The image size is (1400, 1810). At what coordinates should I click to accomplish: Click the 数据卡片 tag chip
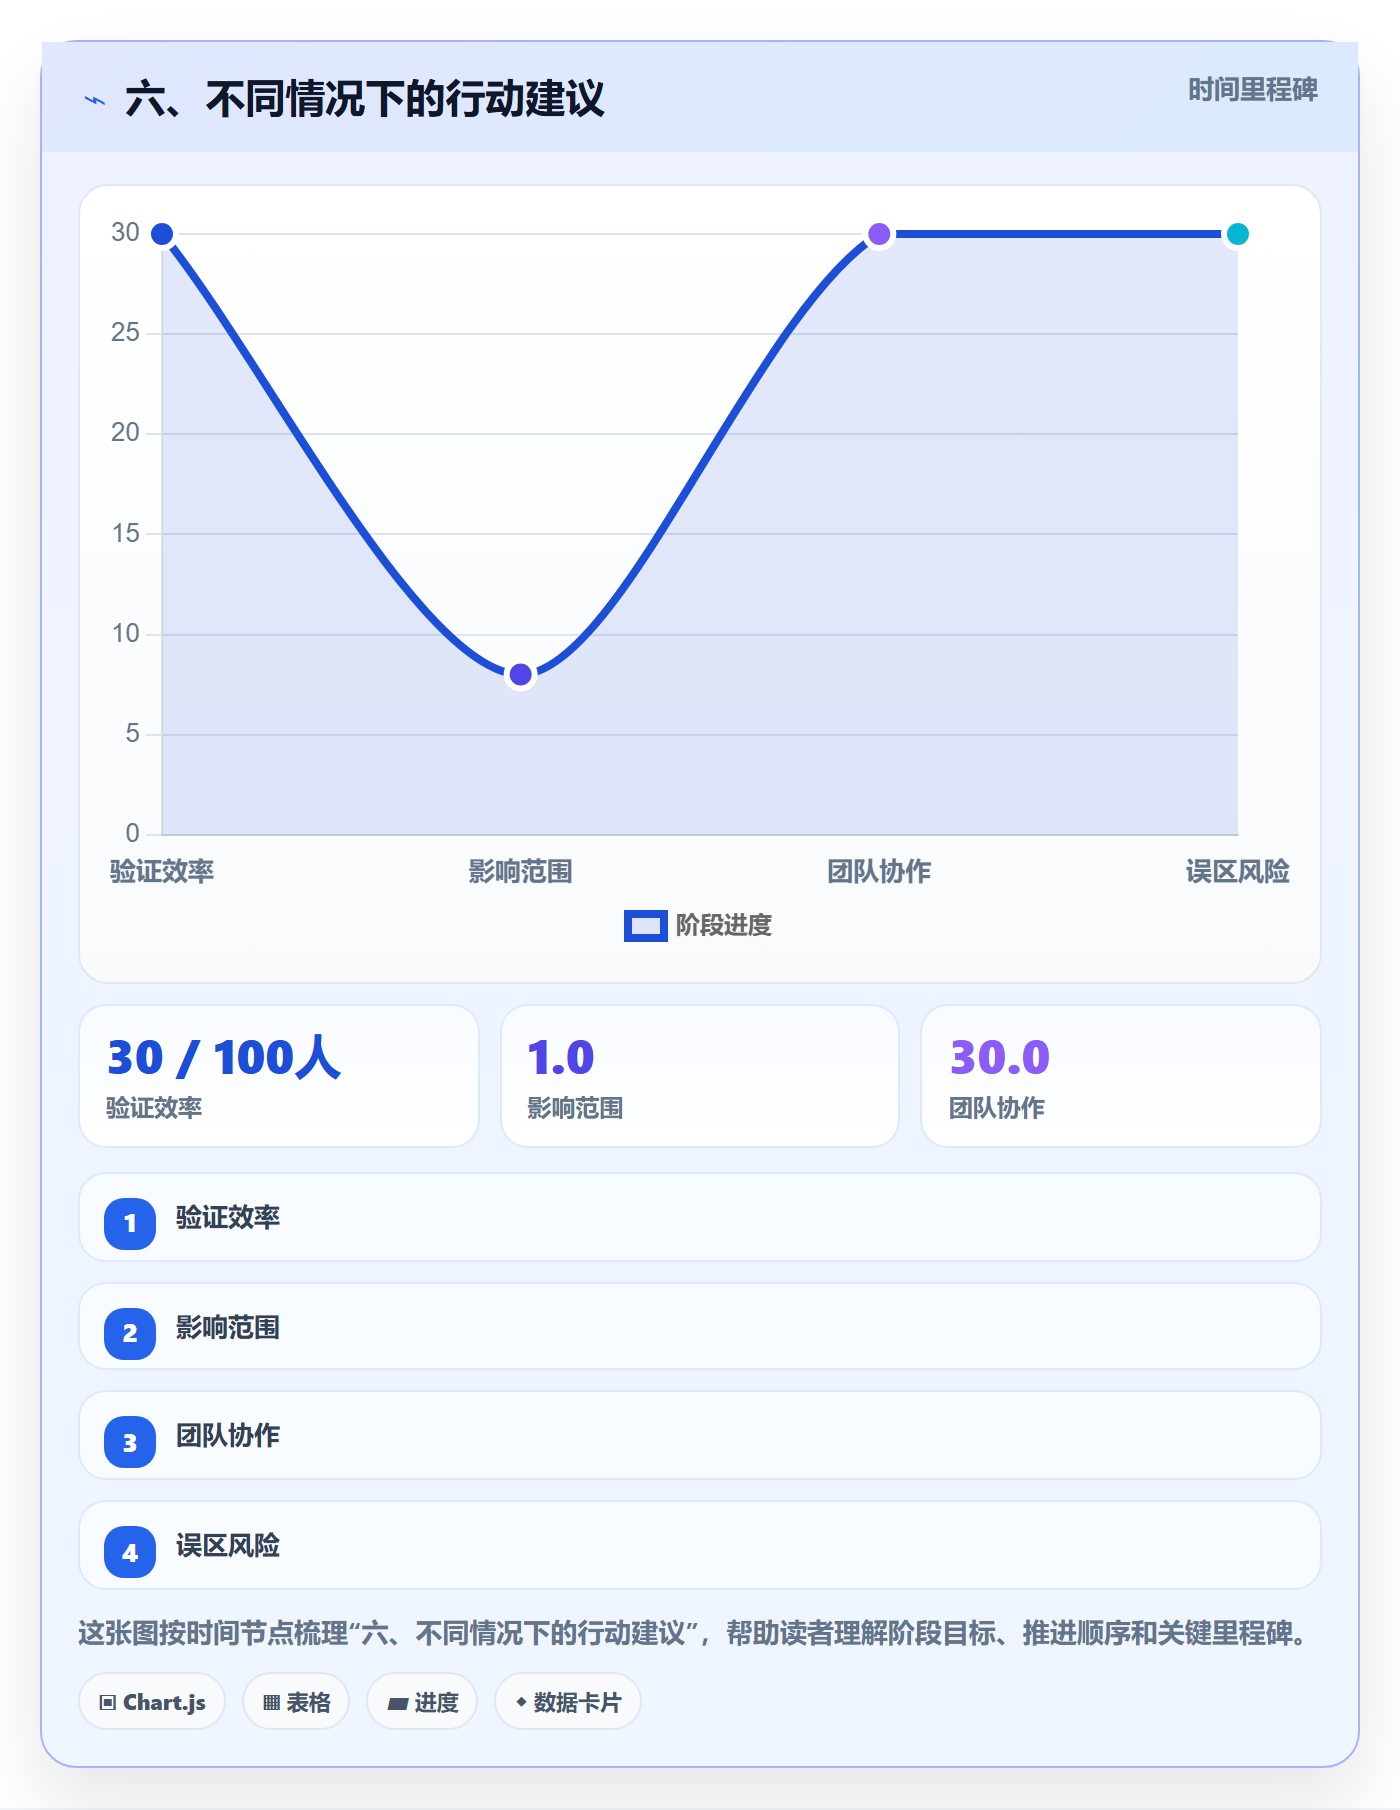coord(568,1702)
